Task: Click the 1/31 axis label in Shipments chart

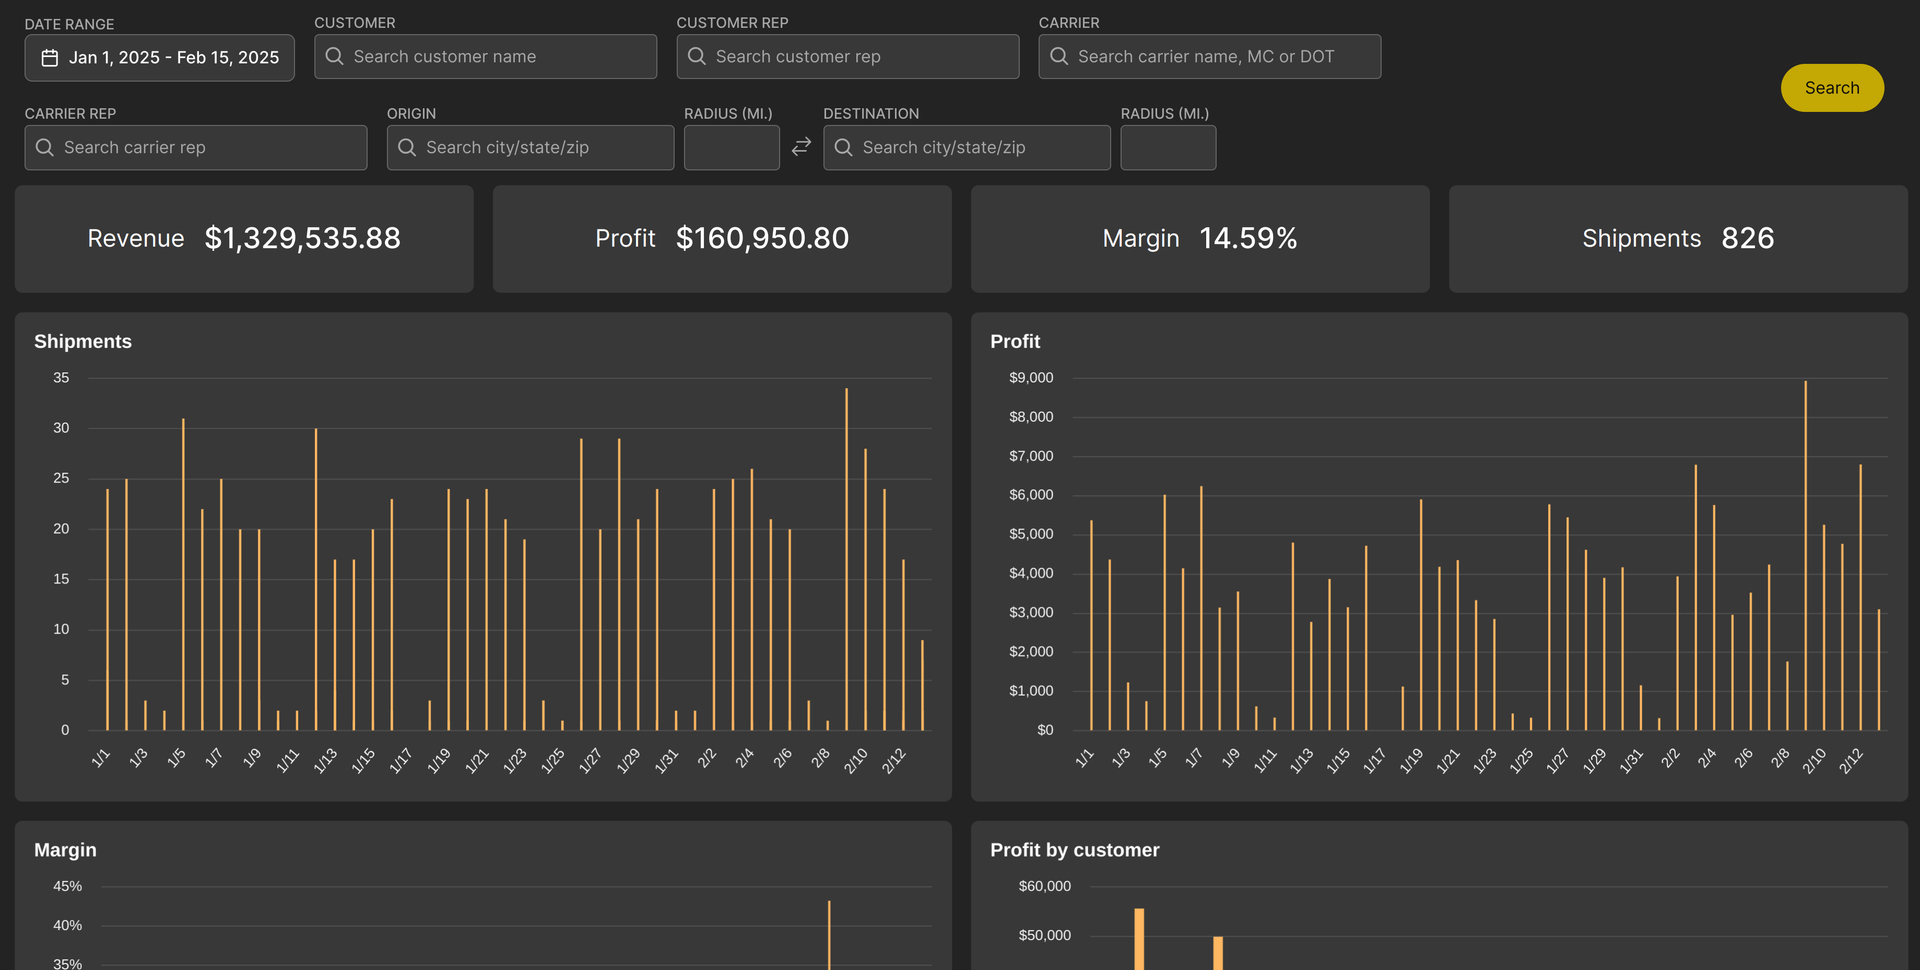Action: point(666,761)
